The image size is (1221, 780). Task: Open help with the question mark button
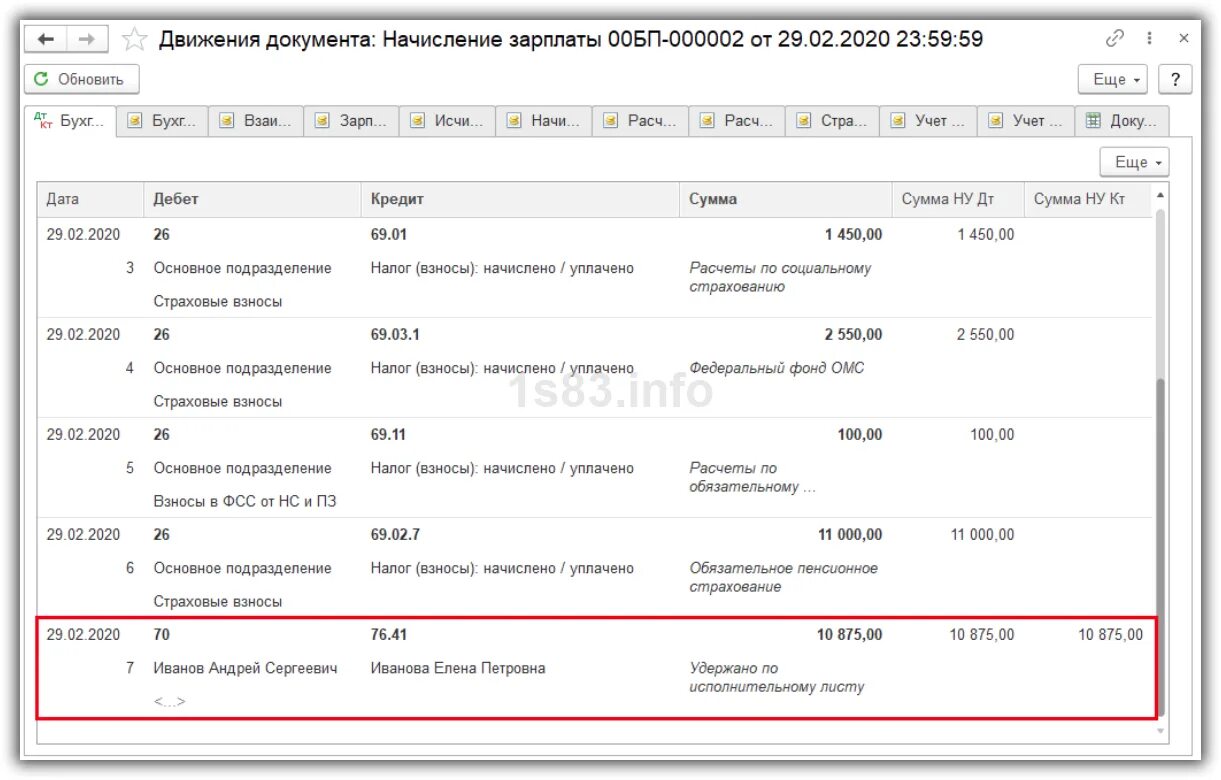pyautogui.click(x=1175, y=79)
